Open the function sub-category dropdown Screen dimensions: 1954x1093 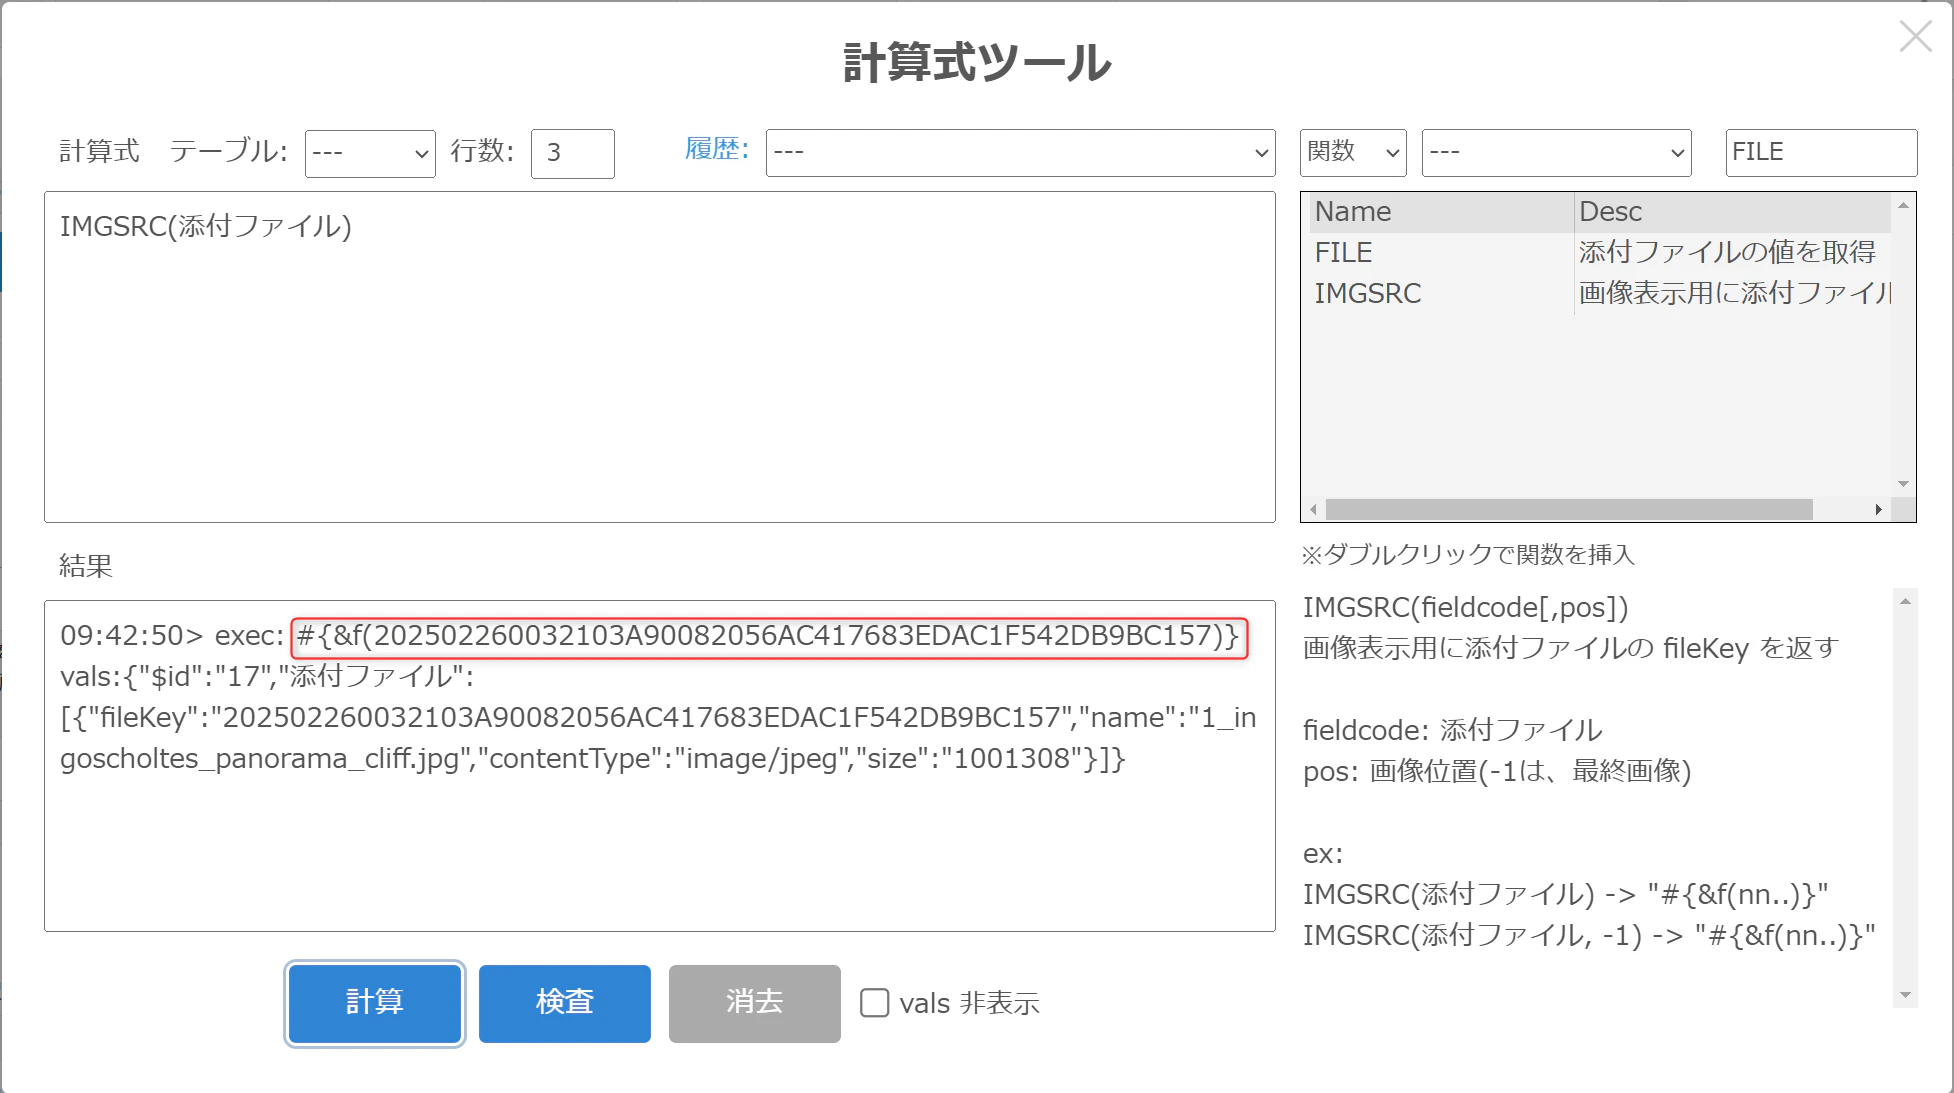coord(1556,152)
